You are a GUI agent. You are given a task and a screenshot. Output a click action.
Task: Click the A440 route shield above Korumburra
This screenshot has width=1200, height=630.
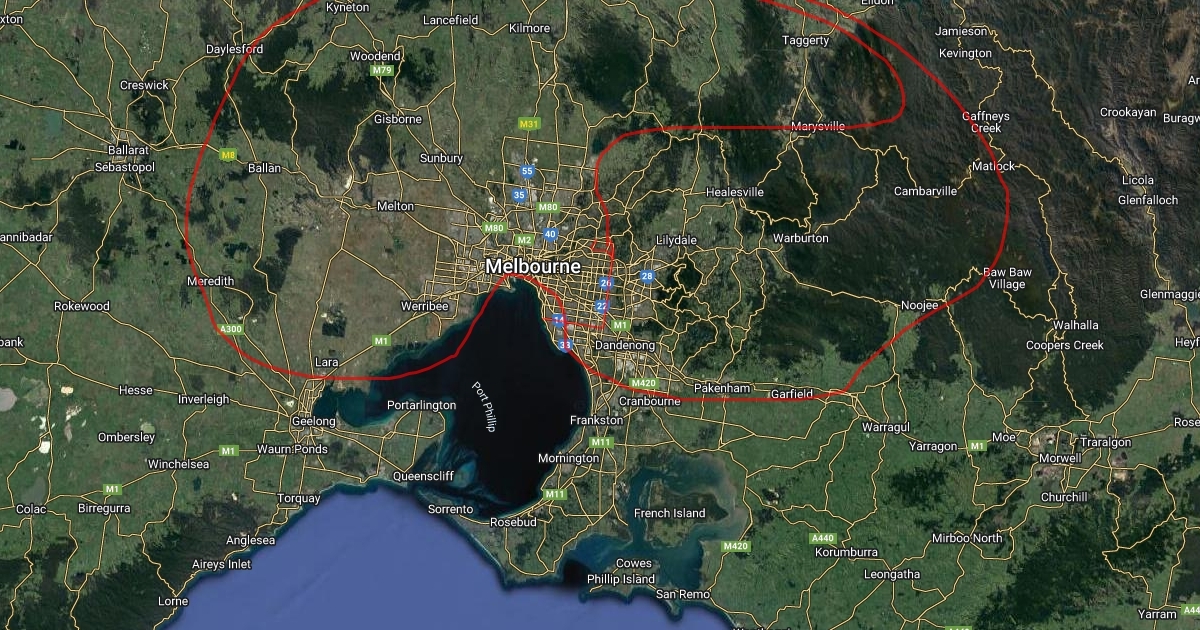click(x=823, y=538)
